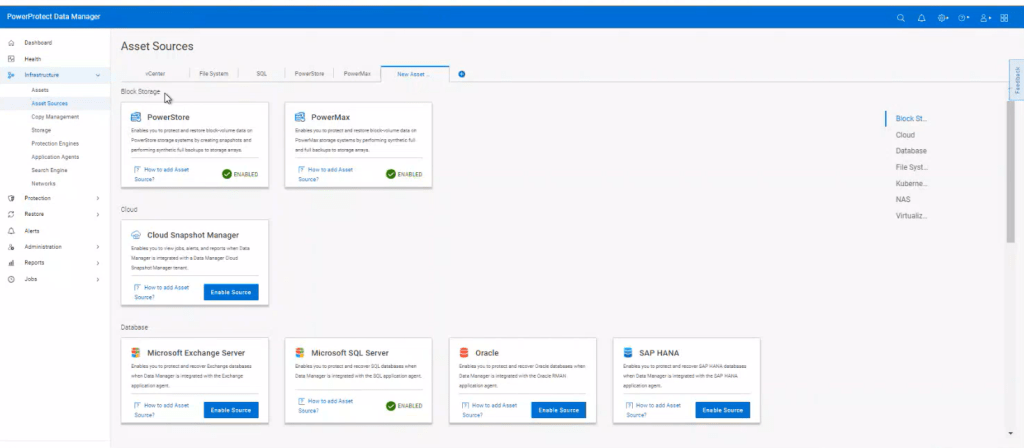Image resolution: width=1024 pixels, height=448 pixels.
Task: Switch to the File System tab
Action: pos(213,74)
